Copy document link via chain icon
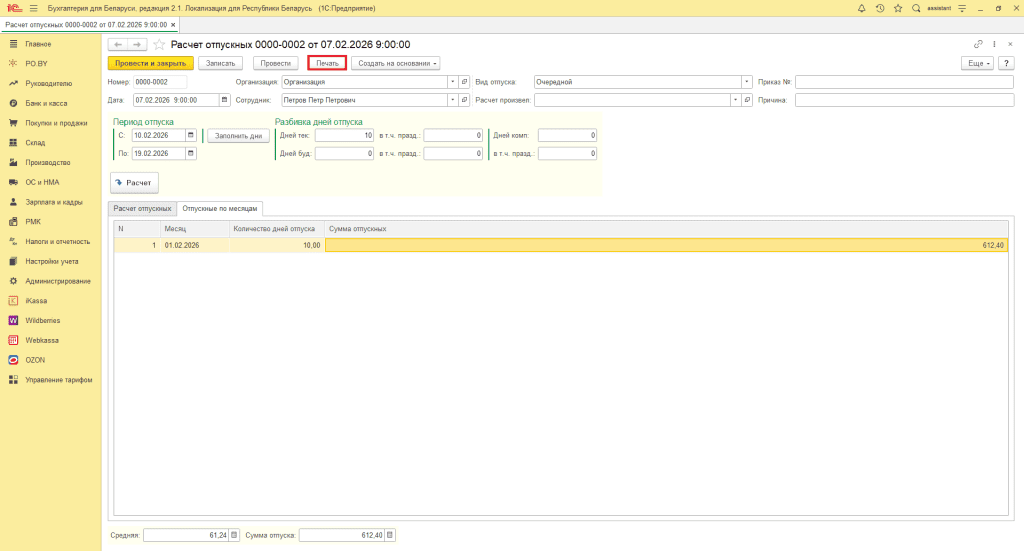This screenshot has height=551, width=1024. (x=978, y=44)
